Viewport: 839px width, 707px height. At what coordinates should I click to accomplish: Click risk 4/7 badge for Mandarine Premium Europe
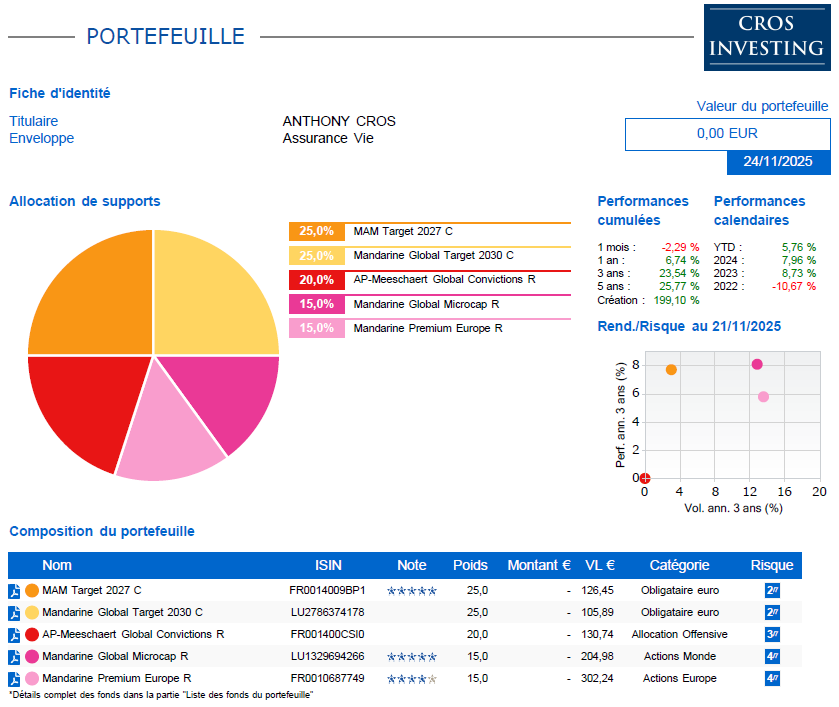[x=772, y=678]
